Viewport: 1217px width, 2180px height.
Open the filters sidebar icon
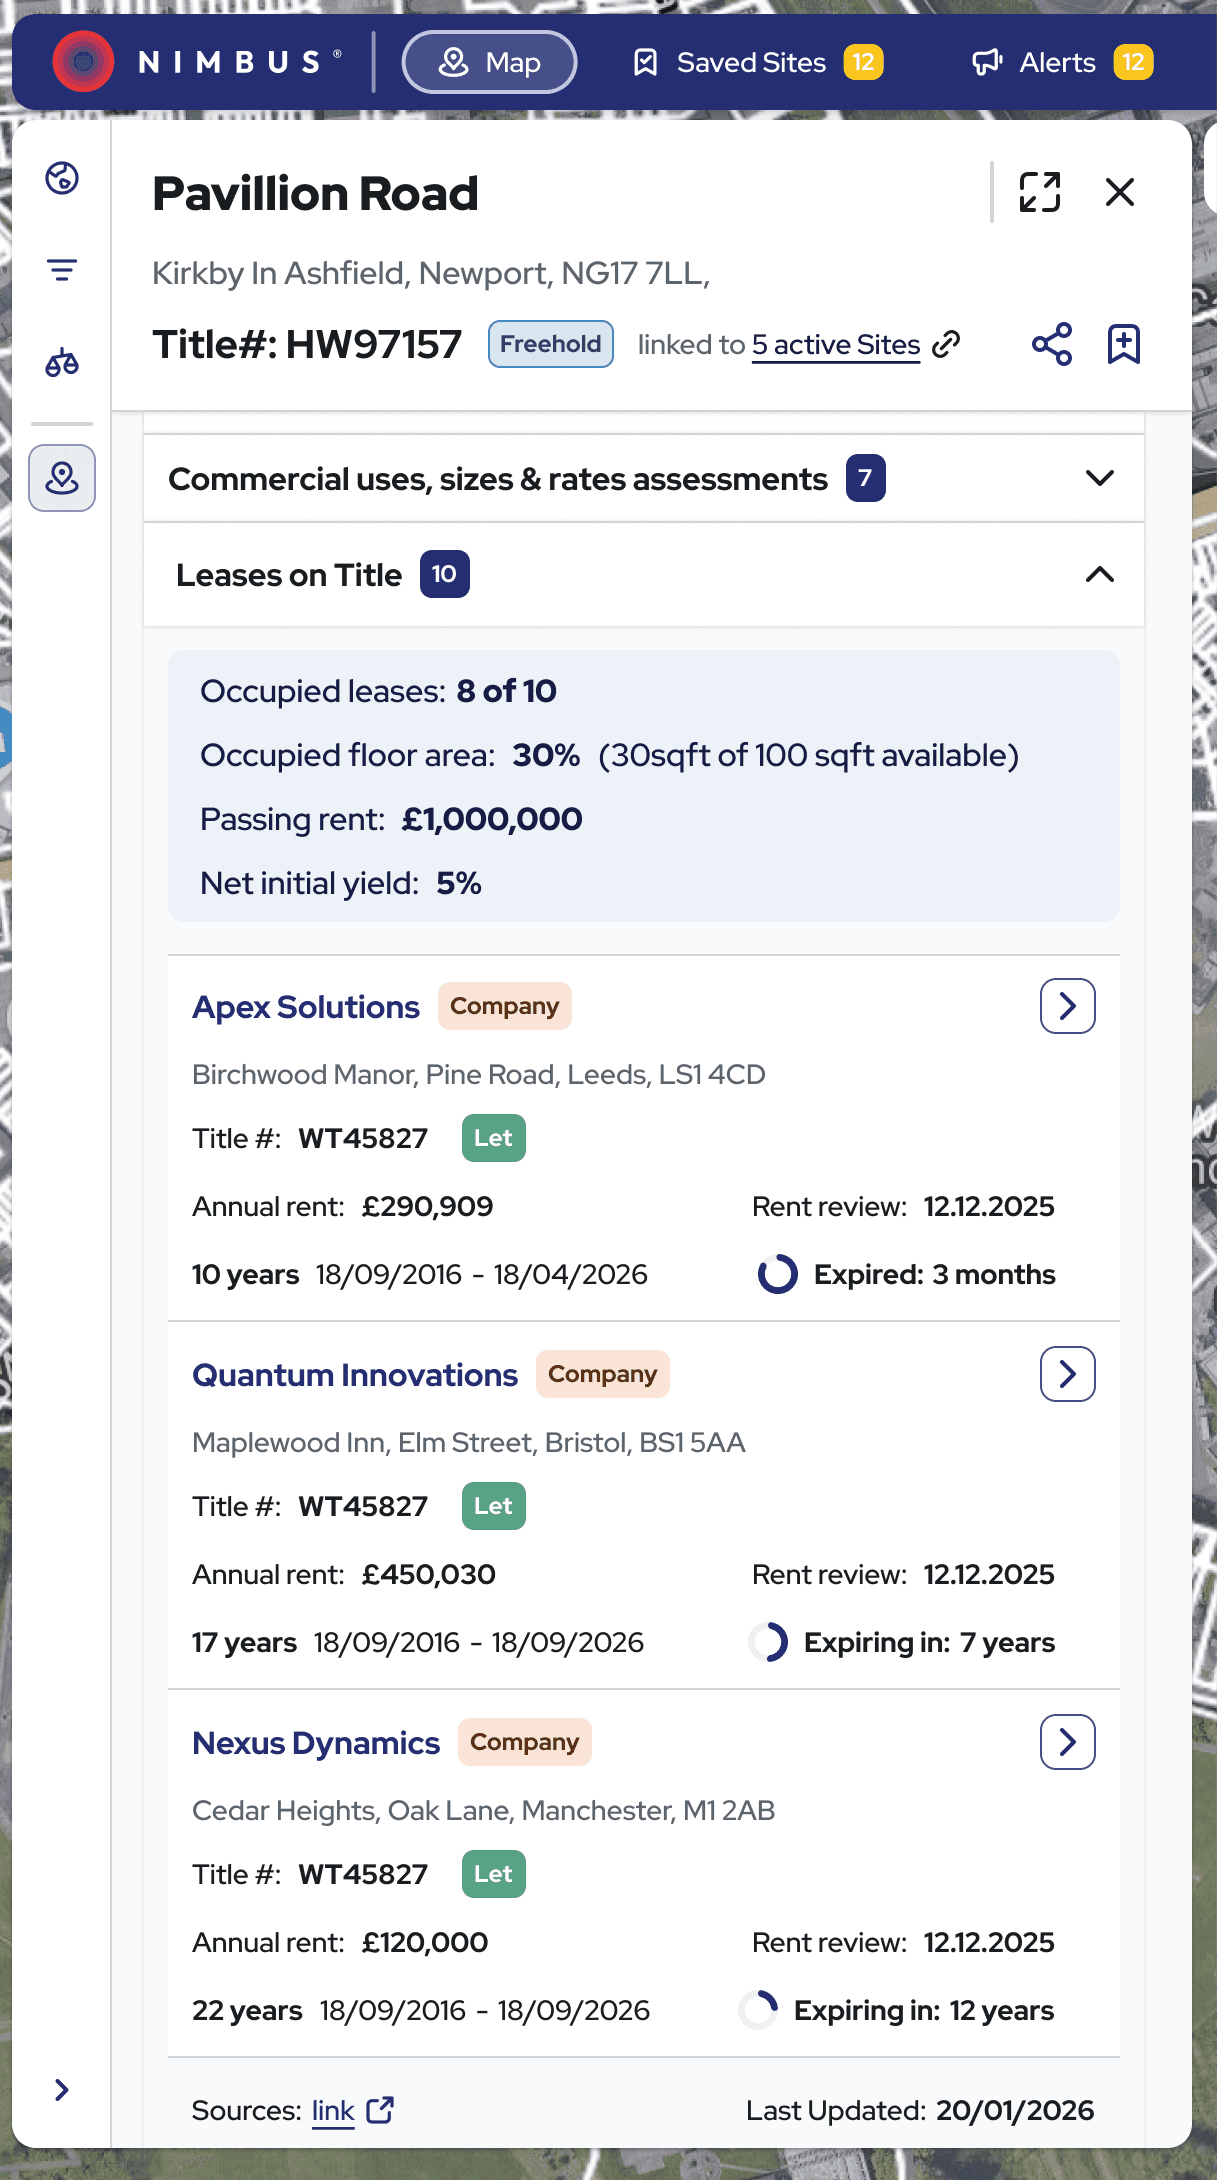coord(62,270)
